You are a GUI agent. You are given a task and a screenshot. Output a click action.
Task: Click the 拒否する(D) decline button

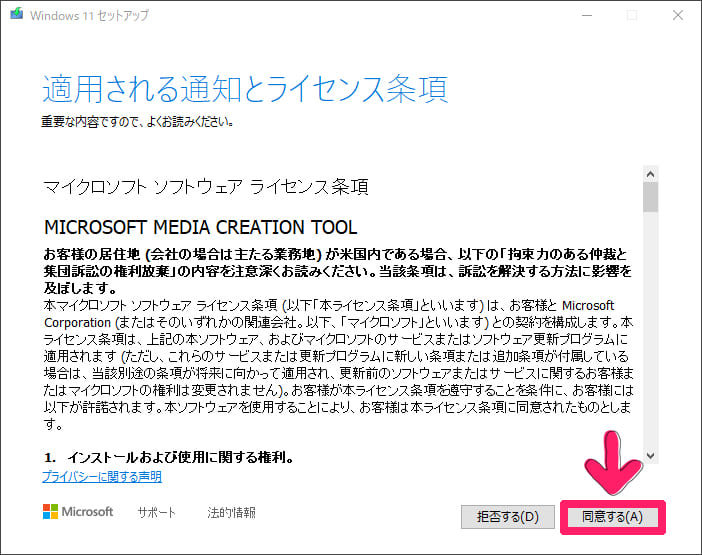click(x=508, y=517)
